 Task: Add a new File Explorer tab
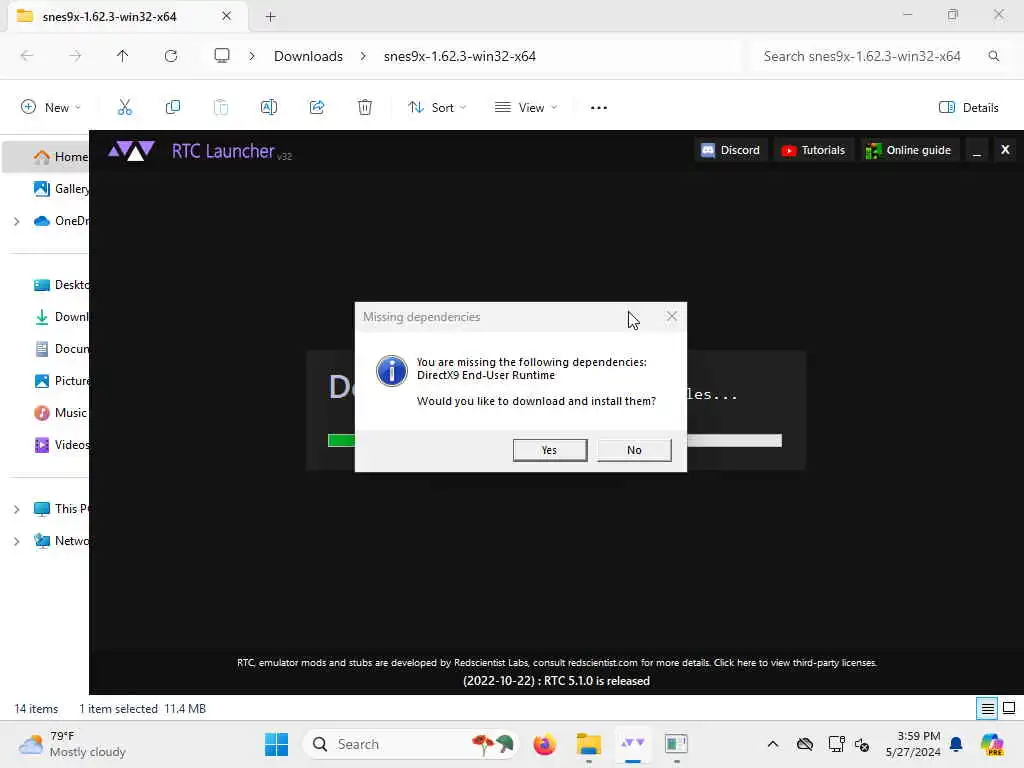(270, 16)
